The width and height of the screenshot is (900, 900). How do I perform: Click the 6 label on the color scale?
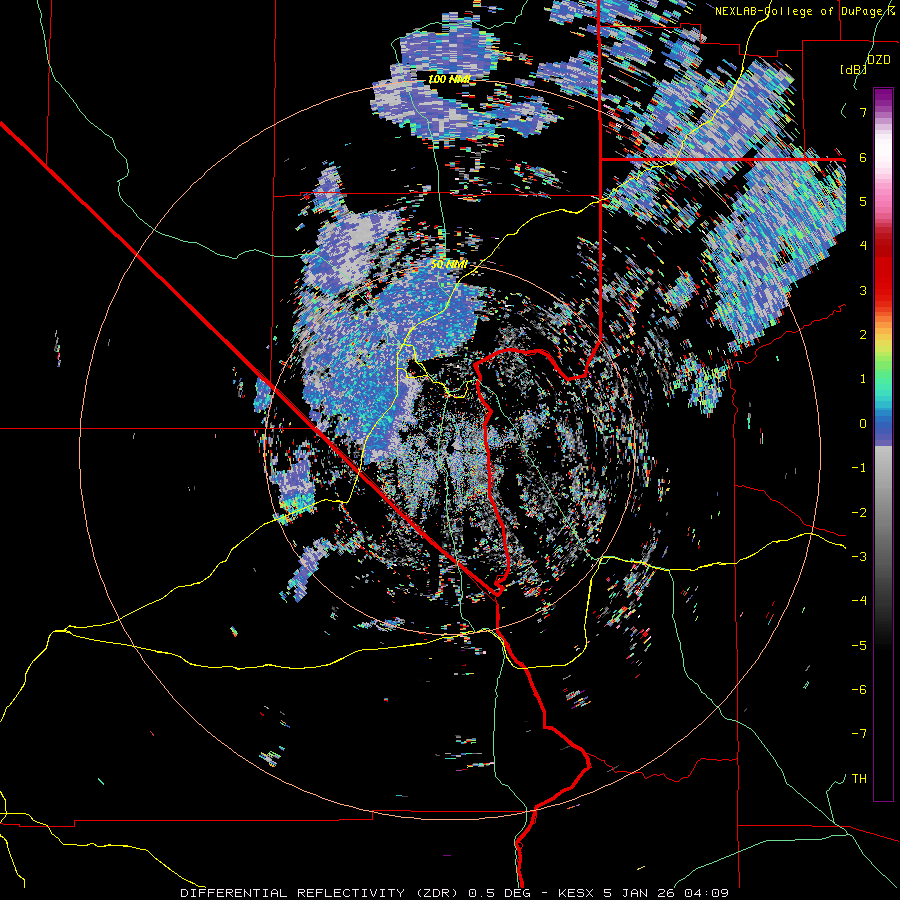click(x=863, y=157)
